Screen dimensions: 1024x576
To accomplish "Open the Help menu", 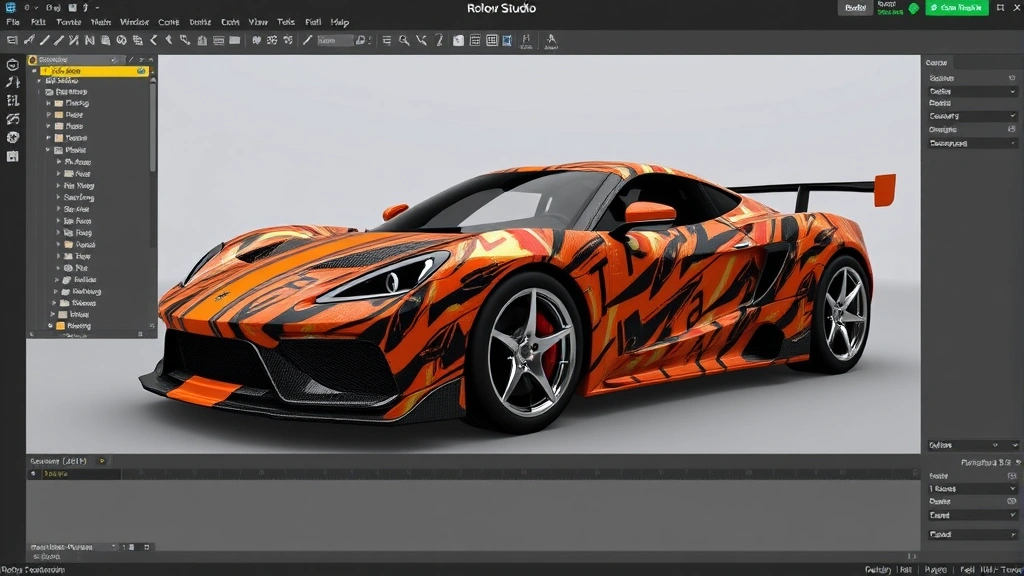I will tap(339, 22).
